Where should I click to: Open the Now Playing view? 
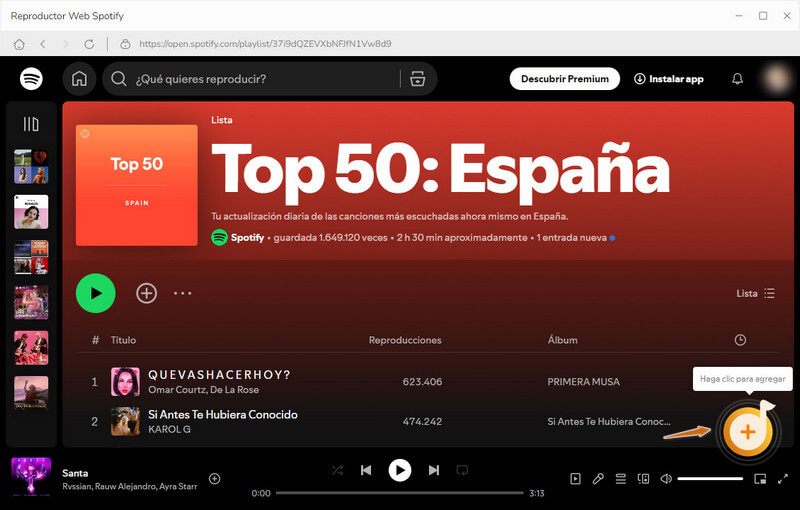click(x=575, y=478)
